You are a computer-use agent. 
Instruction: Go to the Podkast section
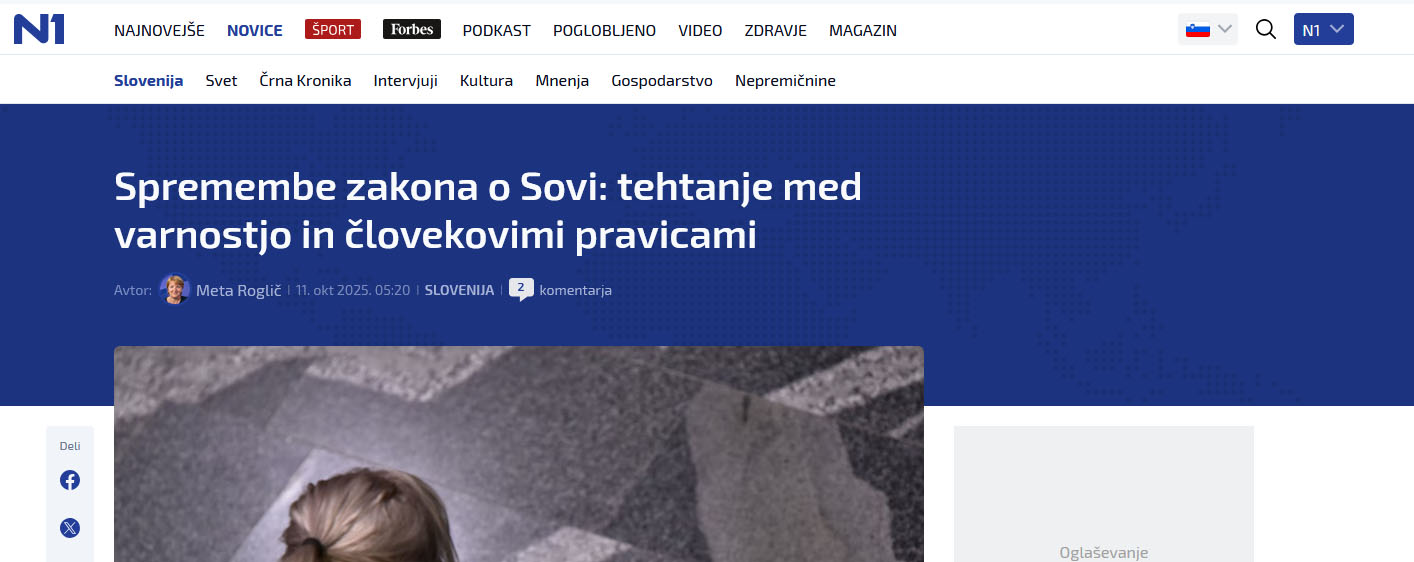pos(497,30)
